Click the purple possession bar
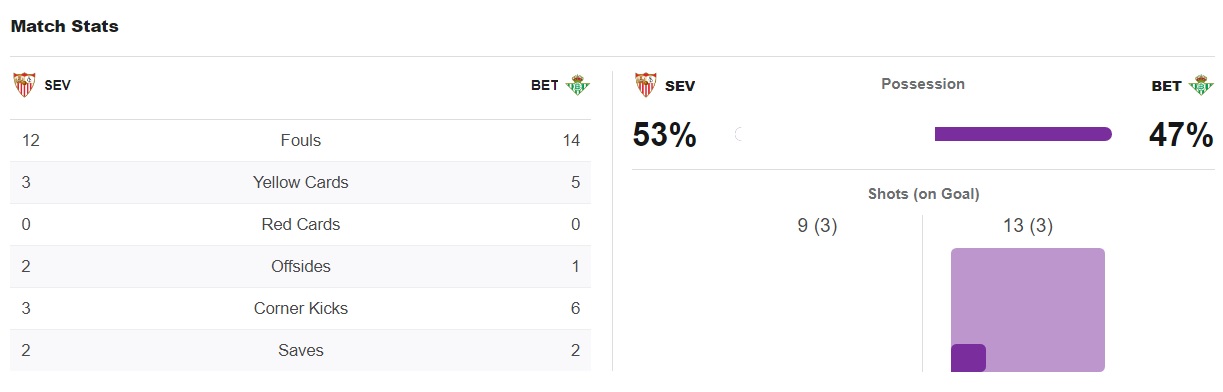Viewport: 1223px width, 392px height. tap(1023, 134)
